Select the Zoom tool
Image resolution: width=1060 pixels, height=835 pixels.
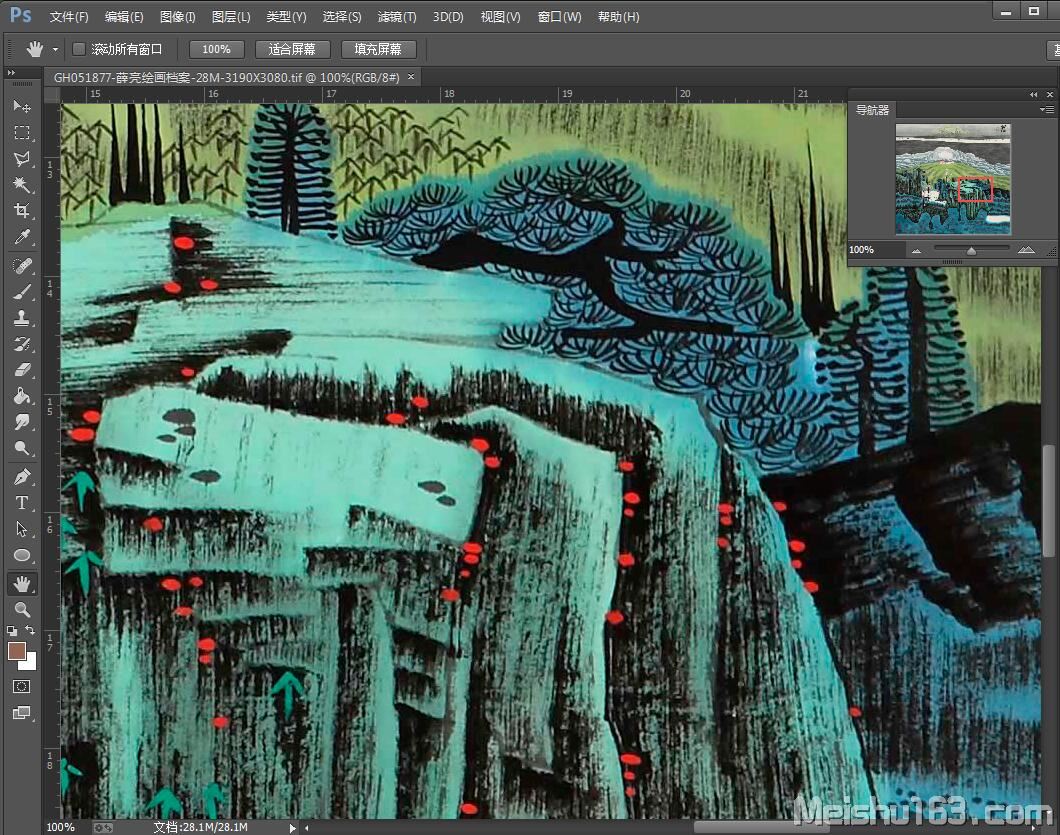click(22, 610)
